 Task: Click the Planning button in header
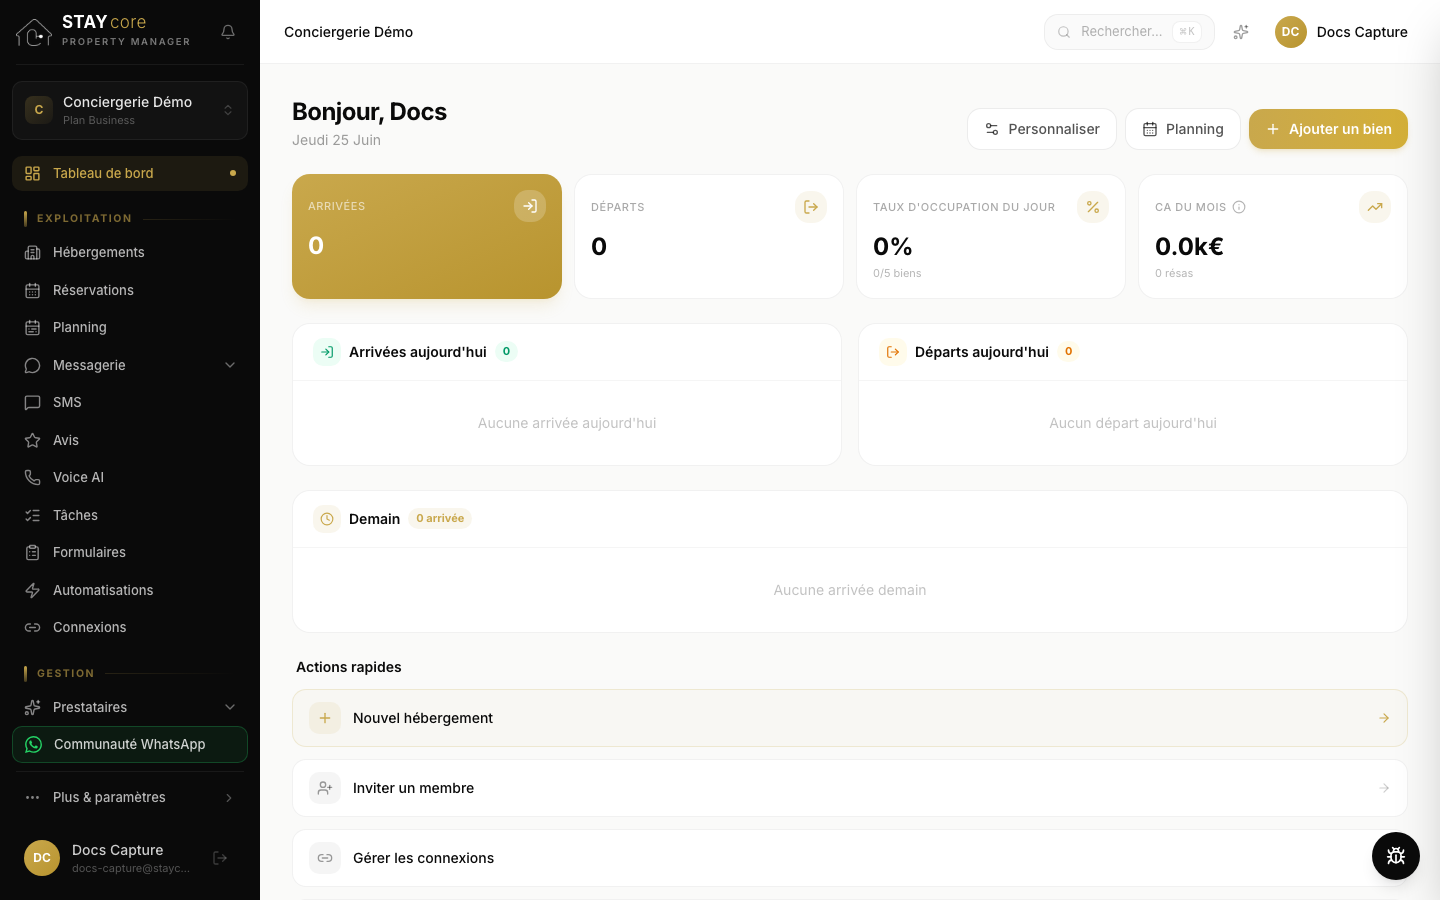[1183, 129]
